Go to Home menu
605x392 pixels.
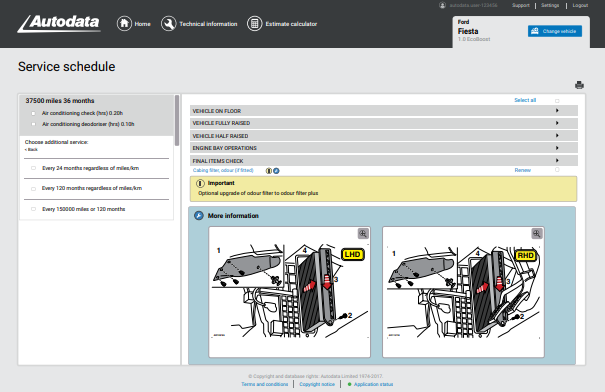[142, 24]
